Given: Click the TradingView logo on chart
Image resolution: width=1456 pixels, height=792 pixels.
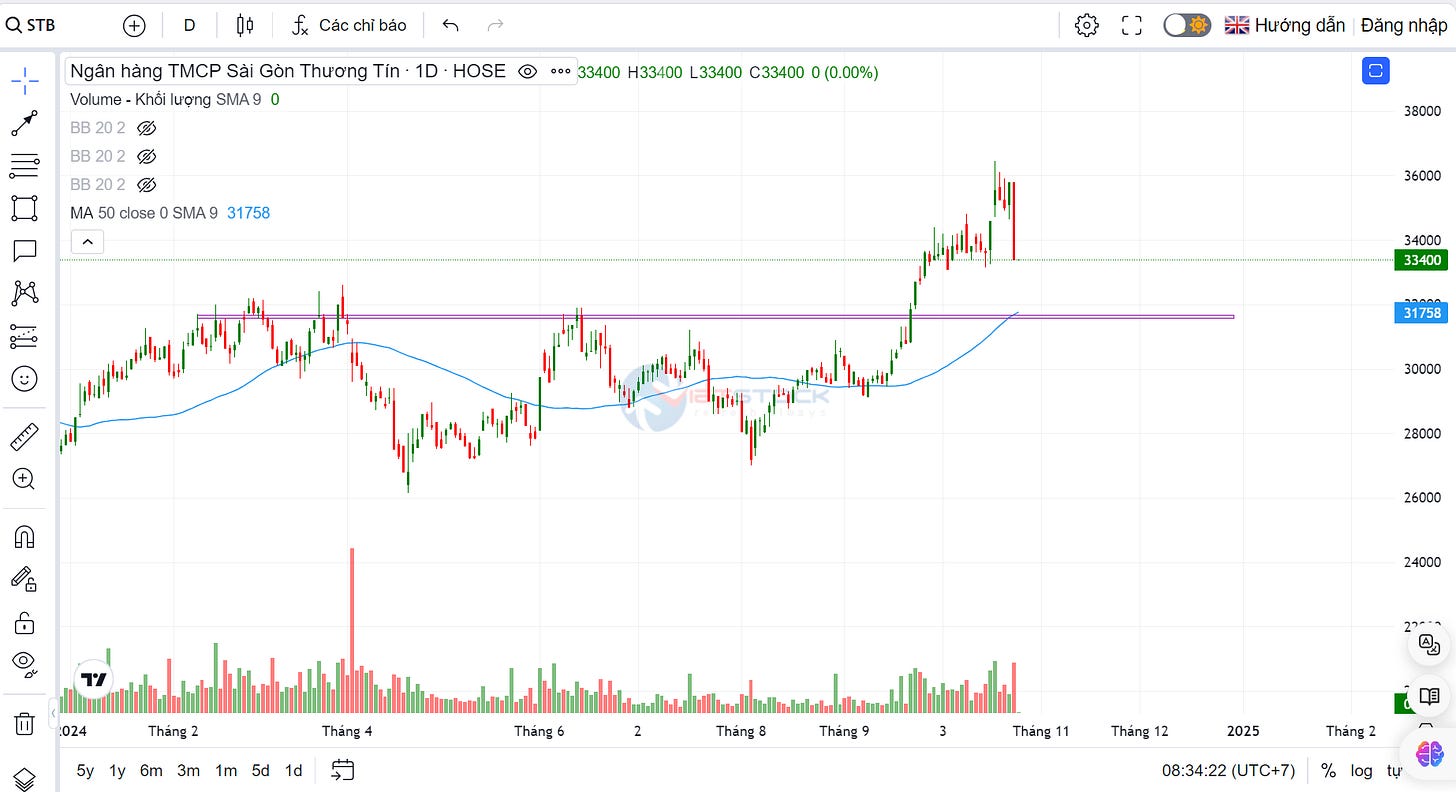Looking at the screenshot, I should (x=94, y=680).
